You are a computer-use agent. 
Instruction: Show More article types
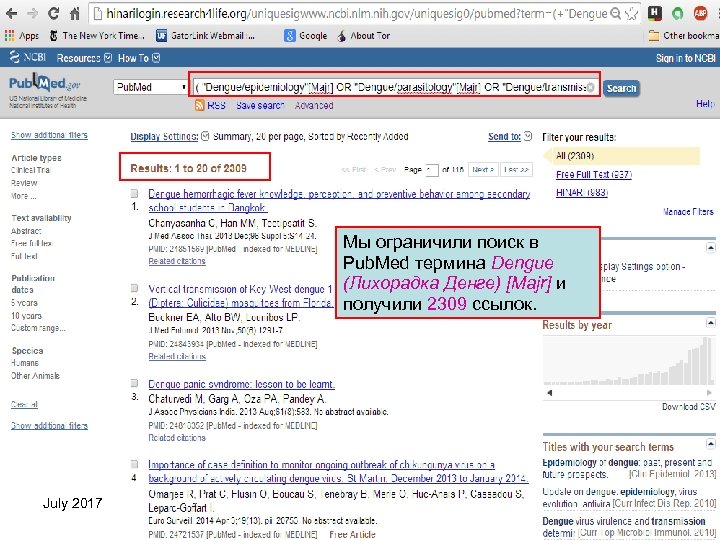point(23,196)
